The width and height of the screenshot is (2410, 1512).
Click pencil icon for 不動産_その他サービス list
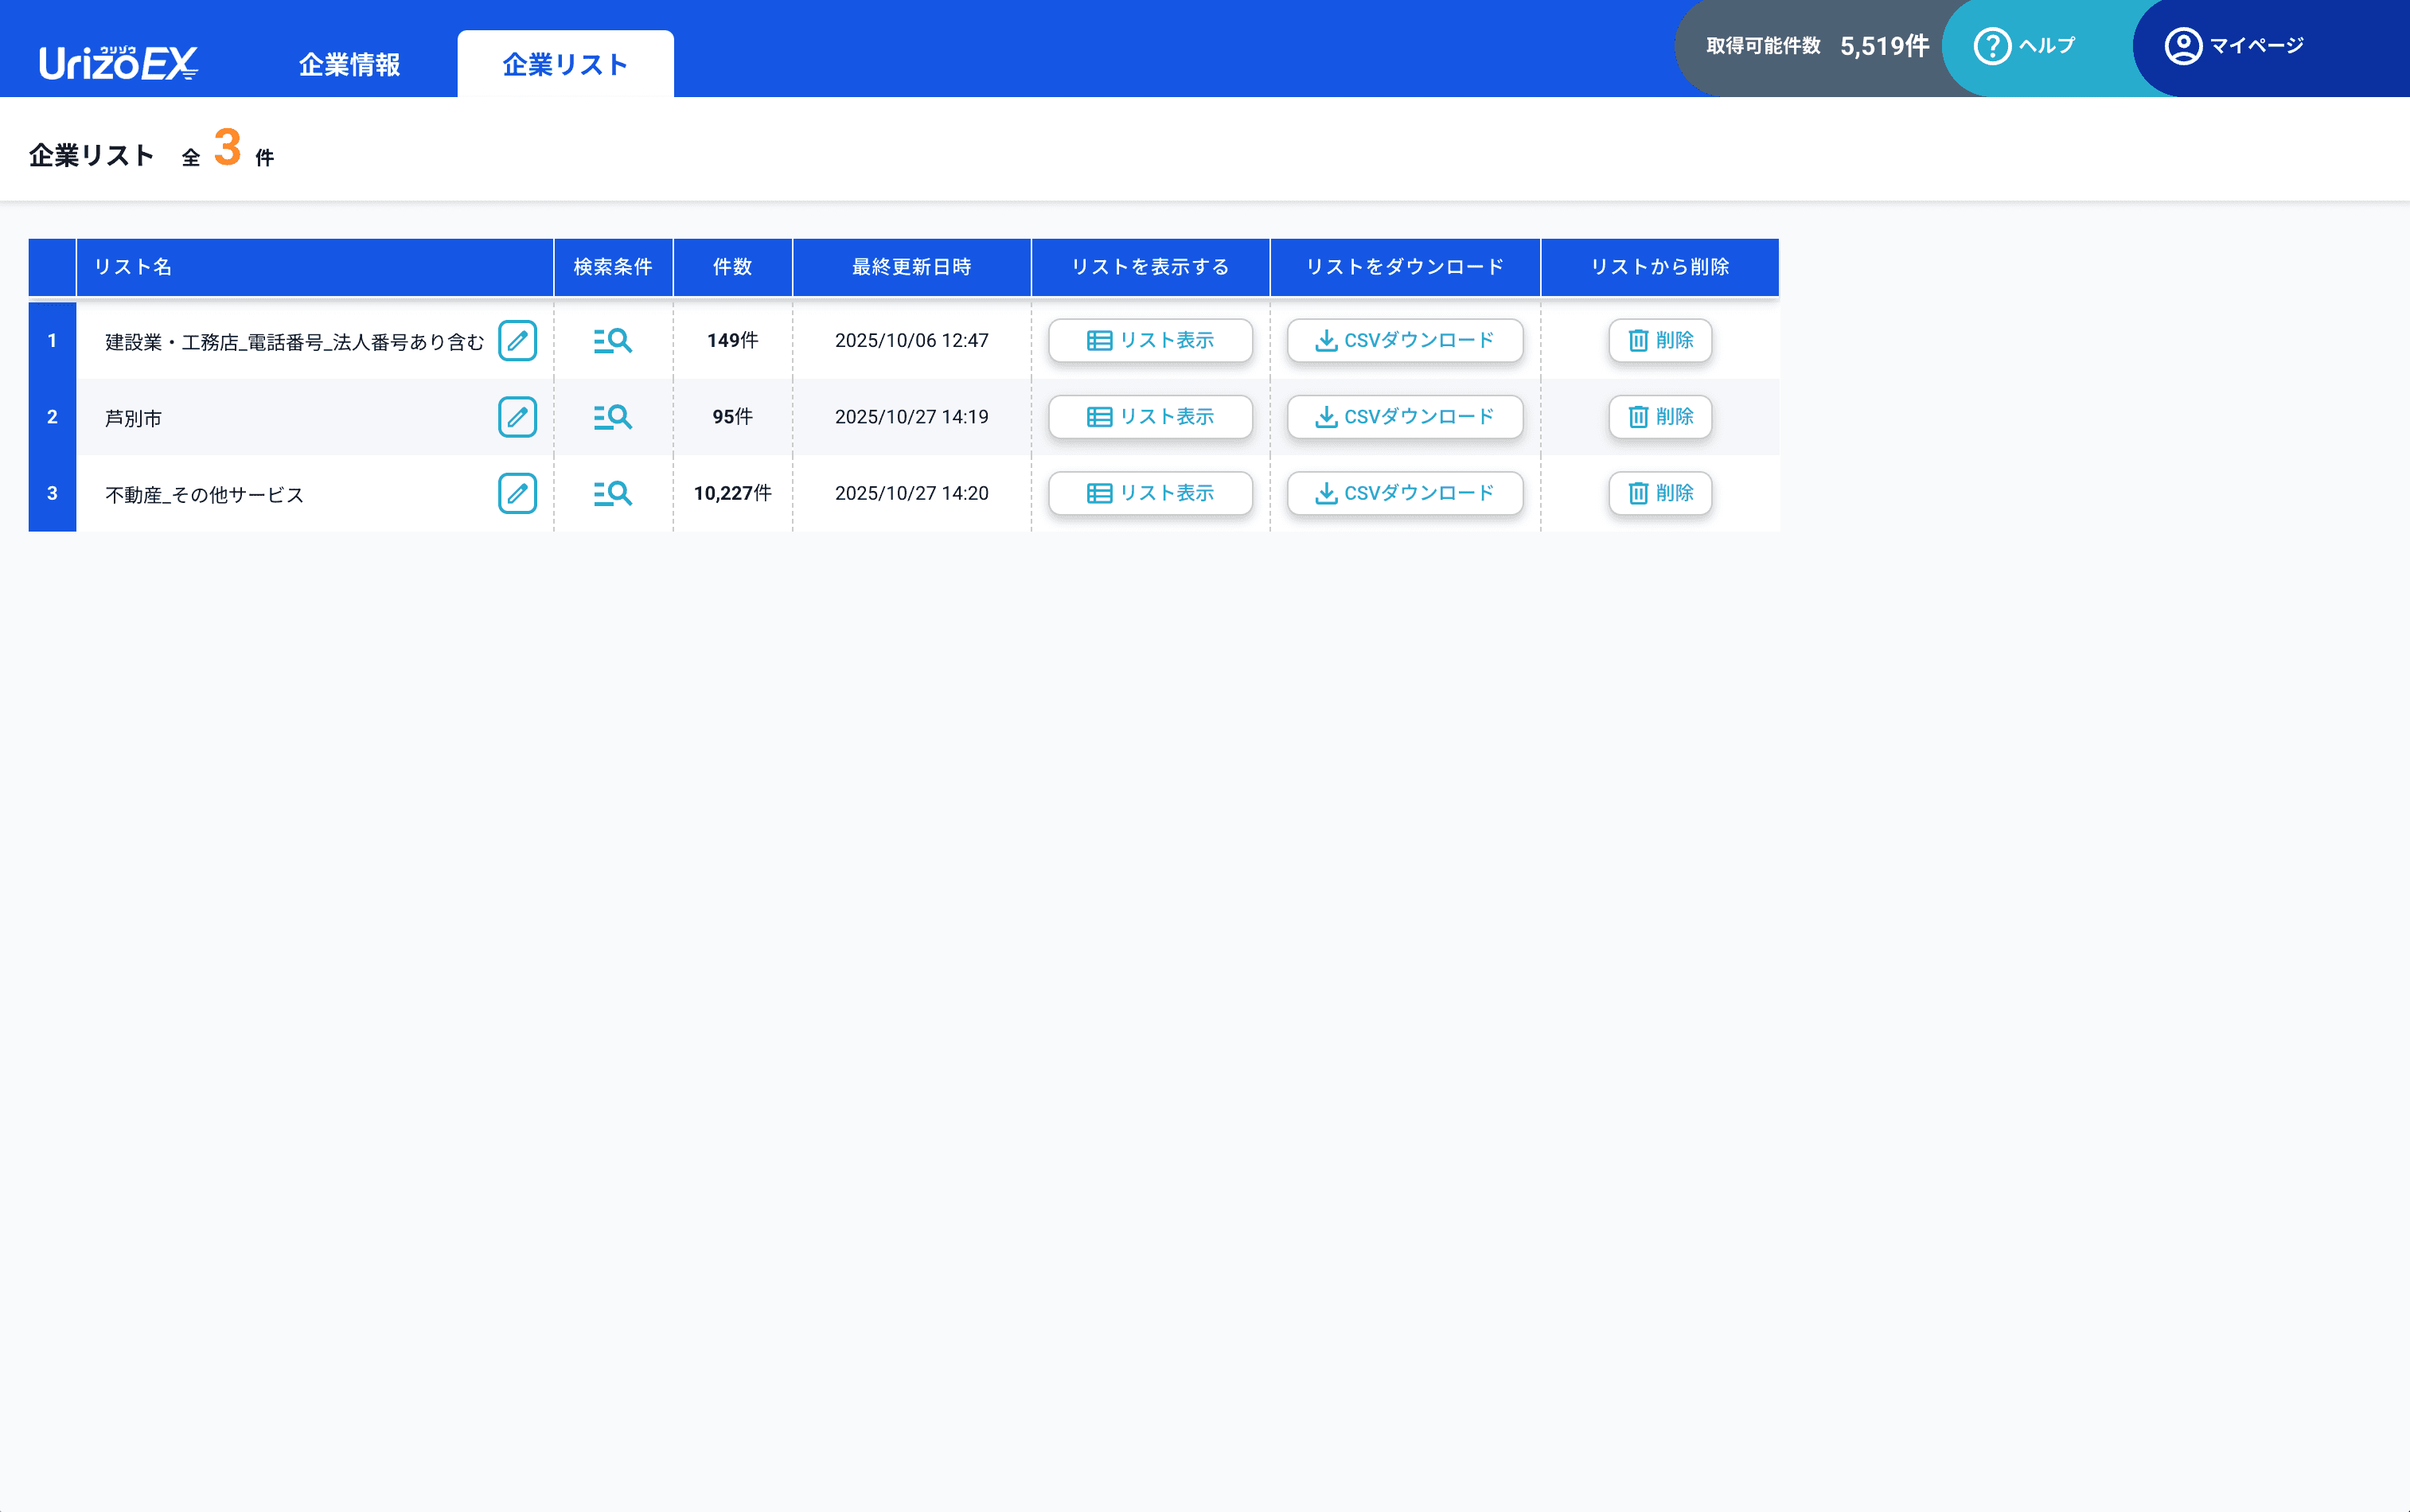point(517,493)
